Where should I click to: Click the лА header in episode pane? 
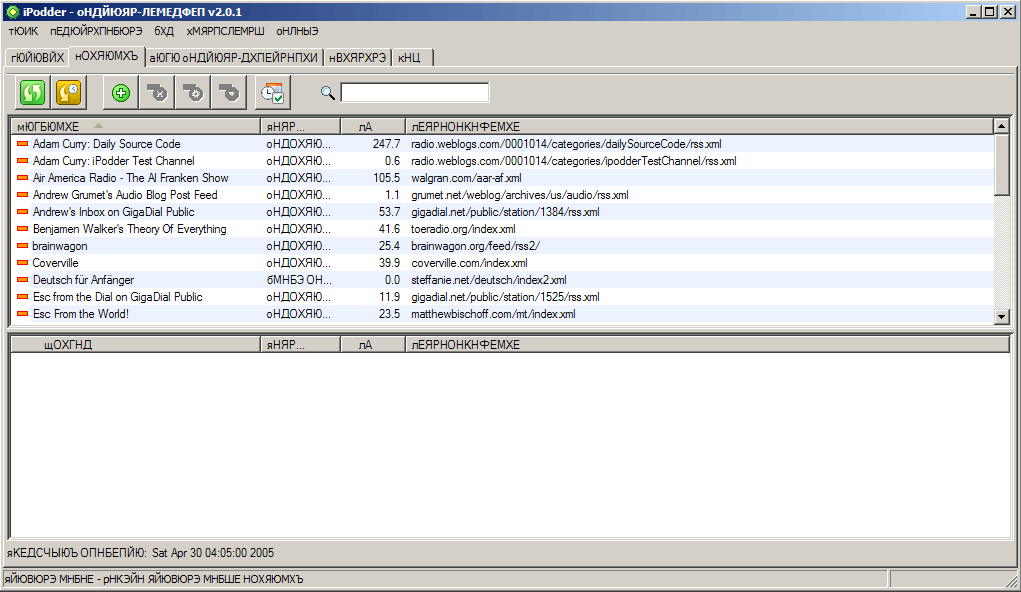pyautogui.click(x=372, y=345)
